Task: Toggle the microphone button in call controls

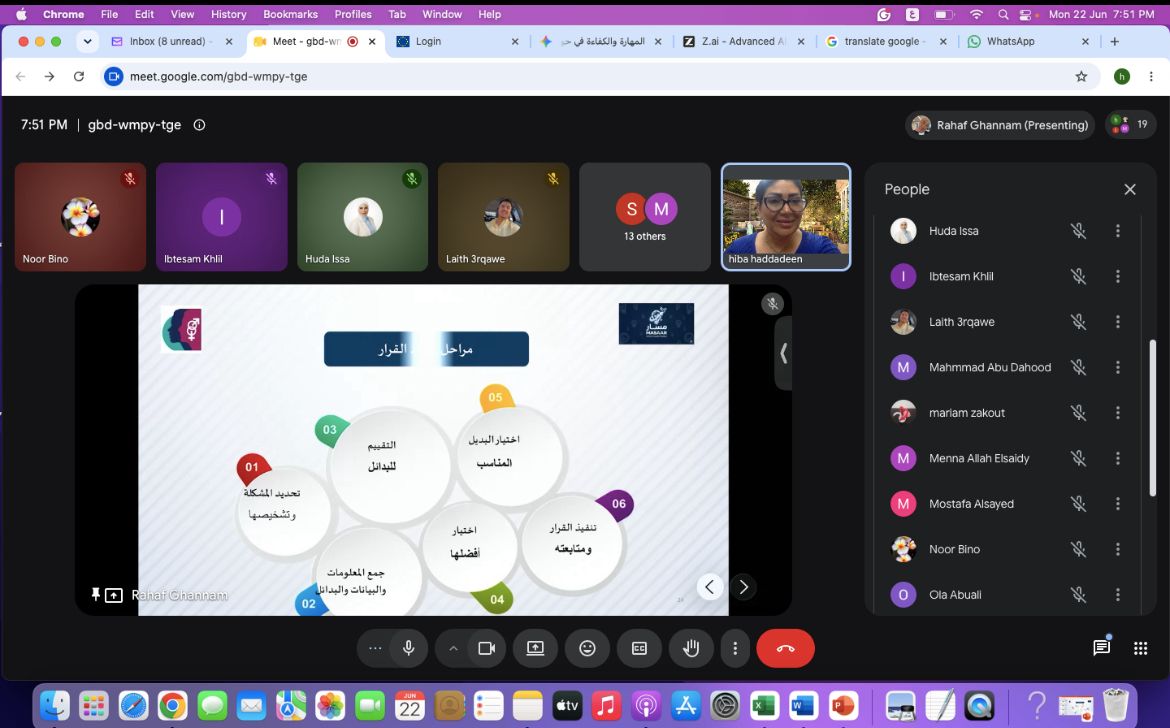Action: click(409, 648)
